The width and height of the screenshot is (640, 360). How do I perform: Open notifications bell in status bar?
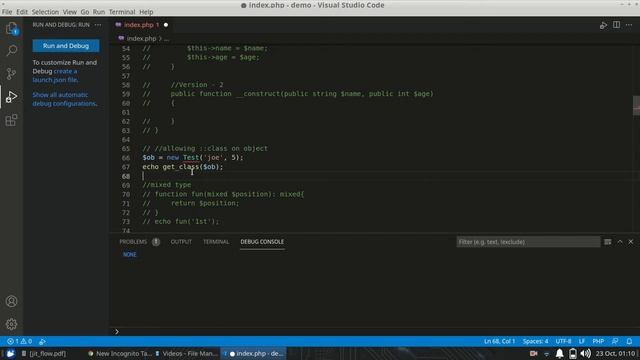[629, 341]
